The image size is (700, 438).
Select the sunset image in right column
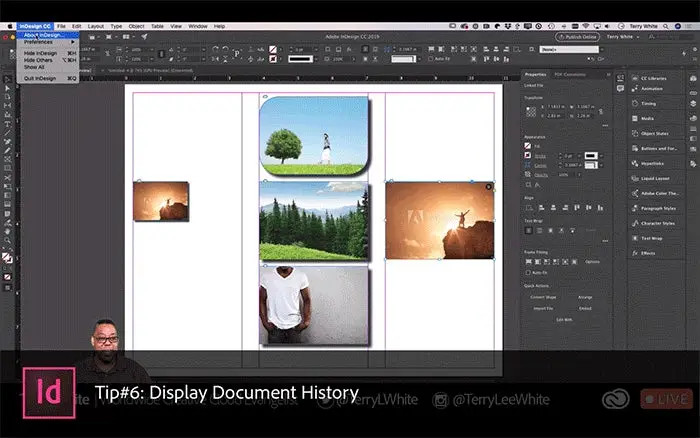439,220
